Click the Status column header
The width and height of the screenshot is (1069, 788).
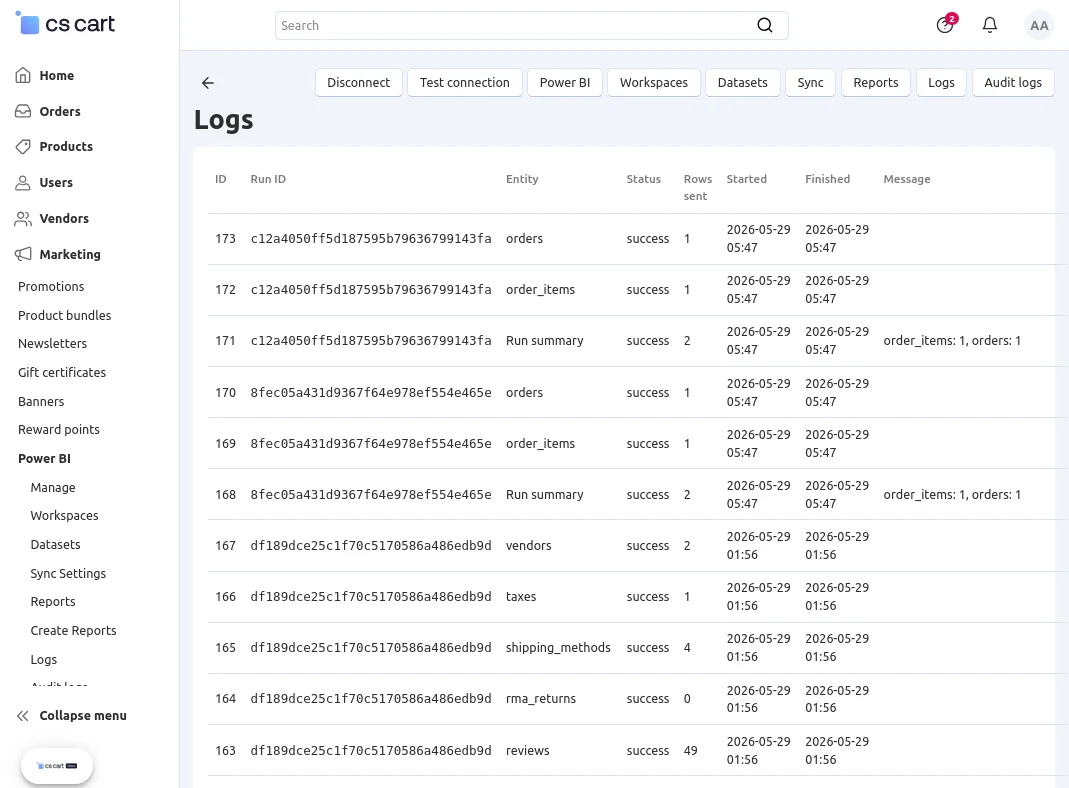click(x=644, y=179)
